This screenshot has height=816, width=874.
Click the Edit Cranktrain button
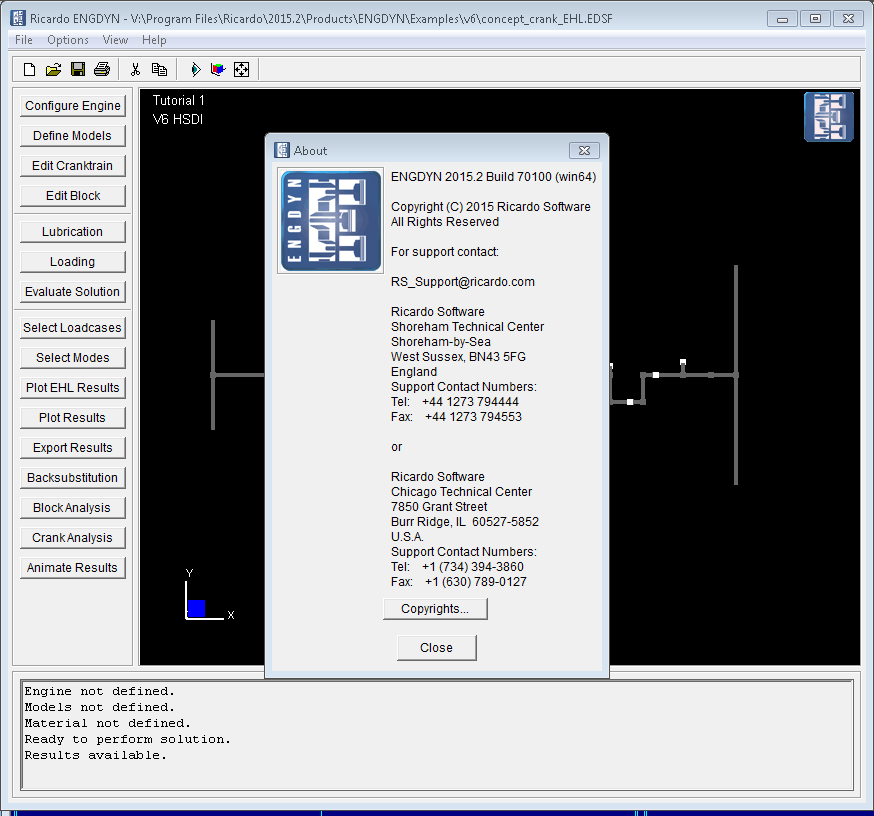click(x=73, y=166)
